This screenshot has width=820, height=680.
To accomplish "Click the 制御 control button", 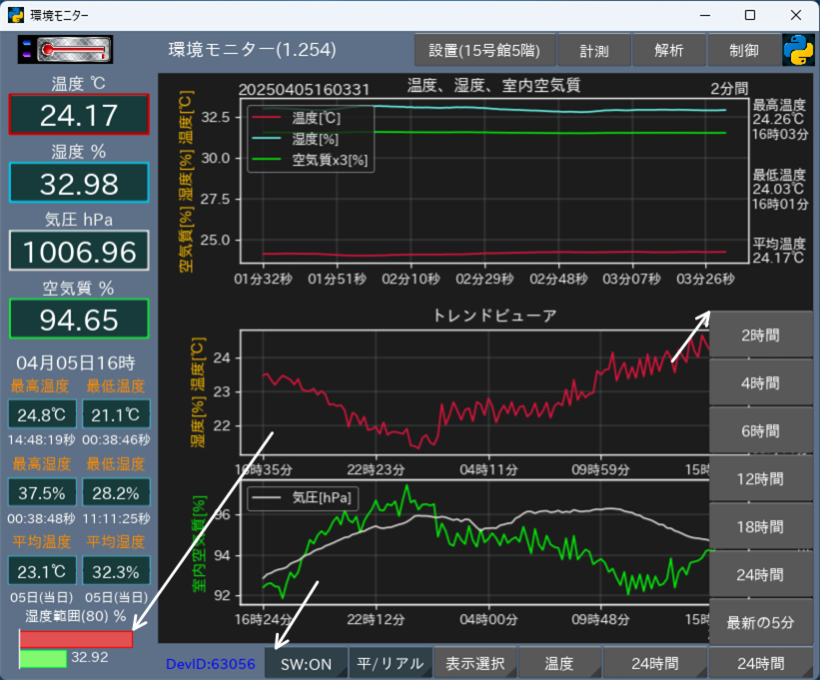I will point(744,49).
